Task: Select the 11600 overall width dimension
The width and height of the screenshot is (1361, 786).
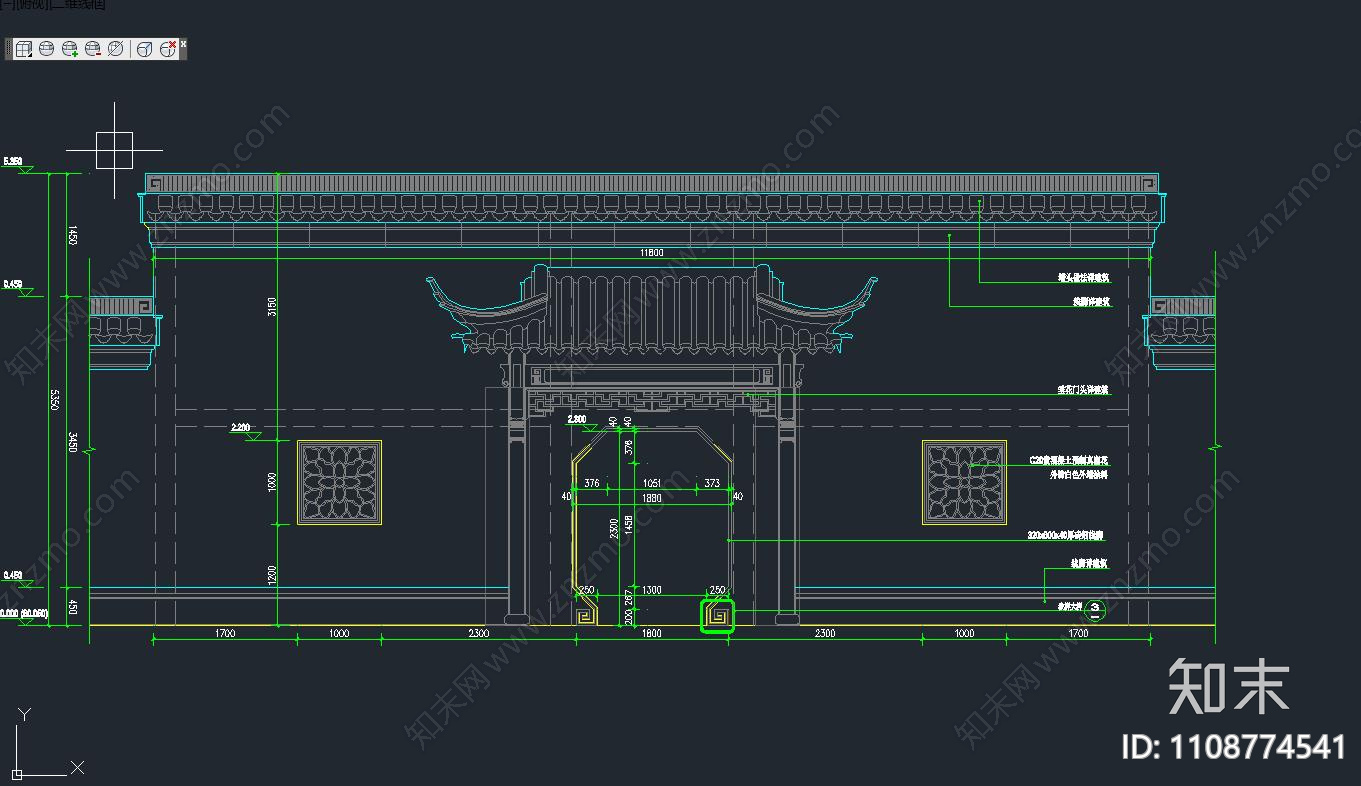Action: (651, 254)
